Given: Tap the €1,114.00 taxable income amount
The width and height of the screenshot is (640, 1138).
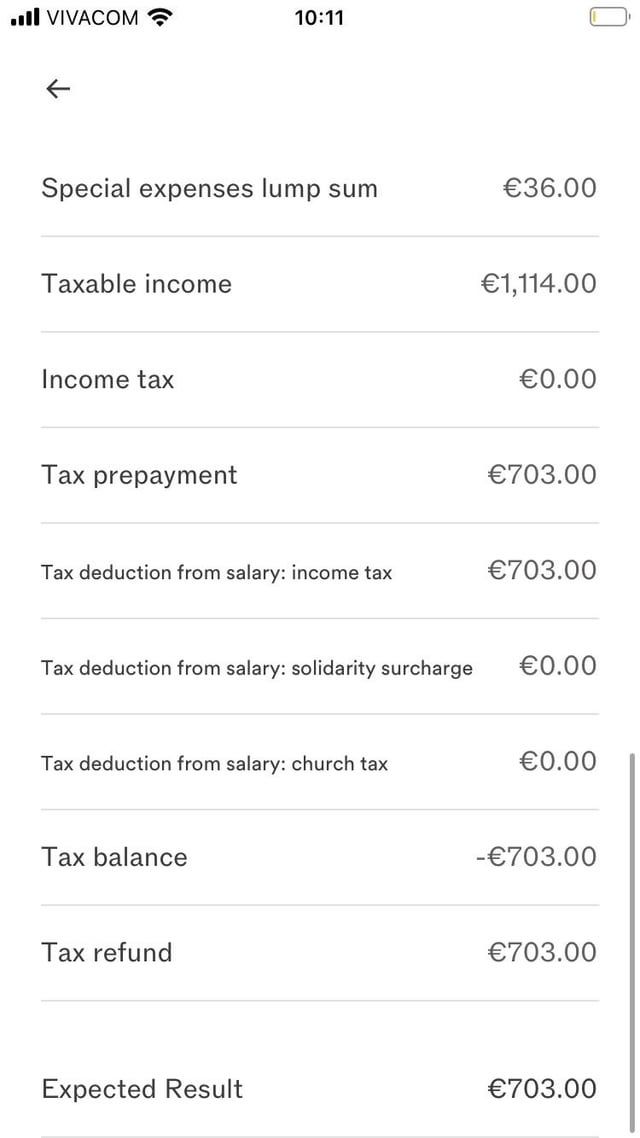Looking at the screenshot, I should point(538,284).
